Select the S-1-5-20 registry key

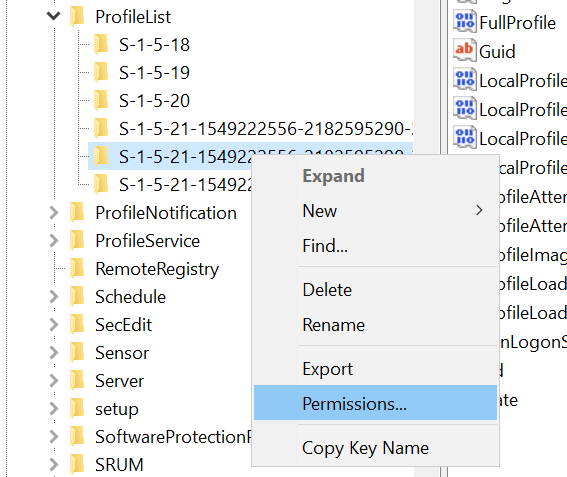[x=154, y=101]
